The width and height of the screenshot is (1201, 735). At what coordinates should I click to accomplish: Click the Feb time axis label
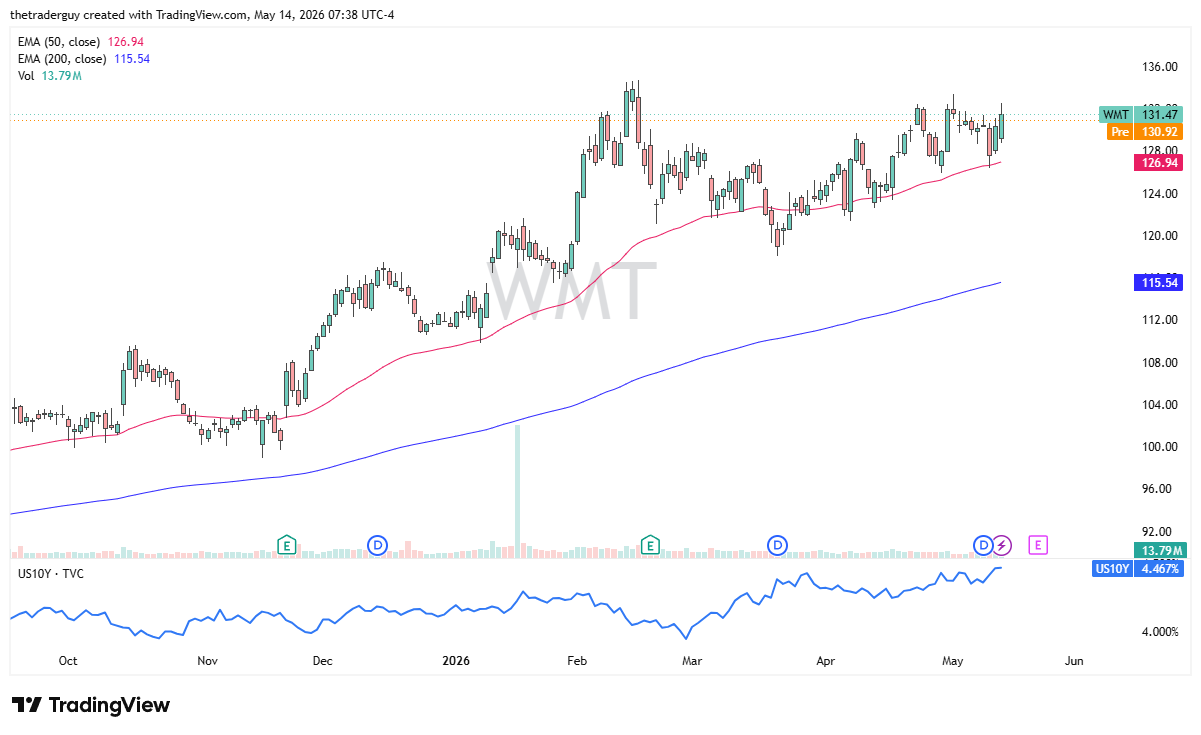pyautogui.click(x=576, y=661)
